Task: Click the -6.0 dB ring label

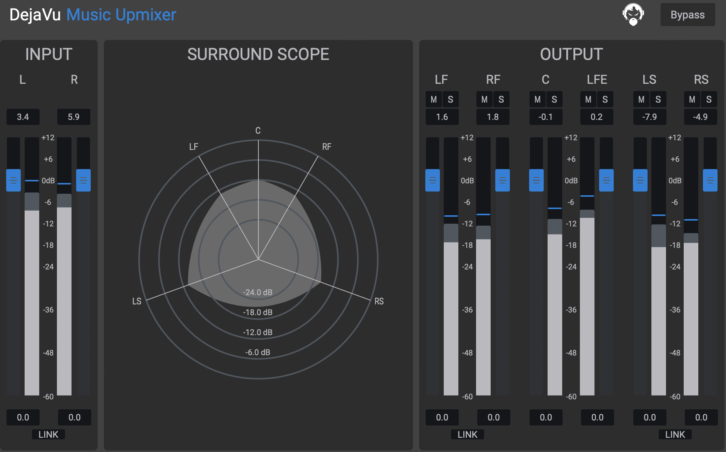Action: pyautogui.click(x=258, y=352)
